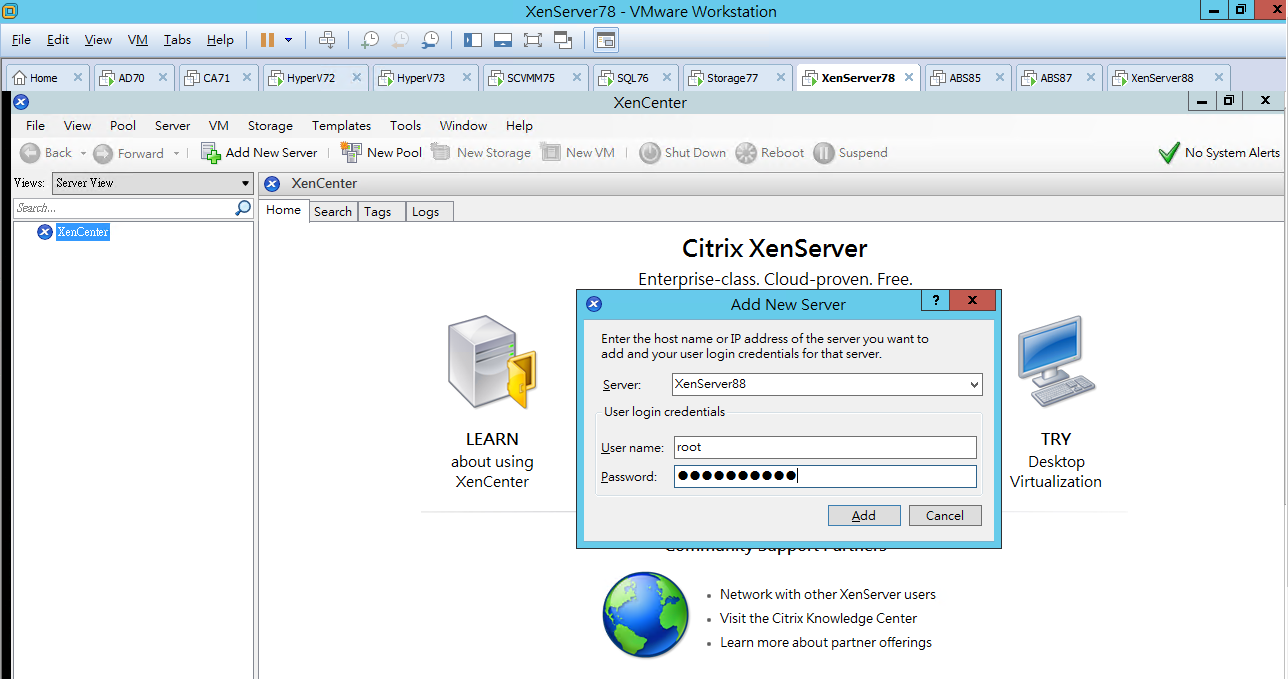Select the XenCenter node in the tree

83,232
